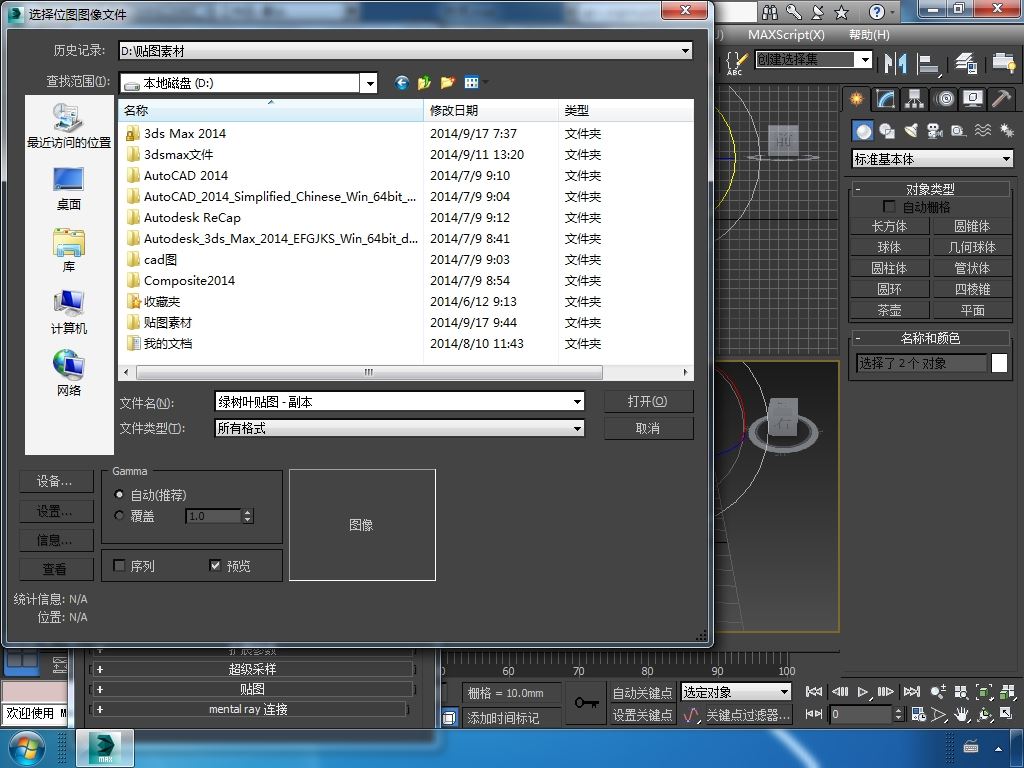This screenshot has height=768, width=1024.
Task: Enable the AutoGrid (自动栅格) checkbox
Action: [x=889, y=206]
